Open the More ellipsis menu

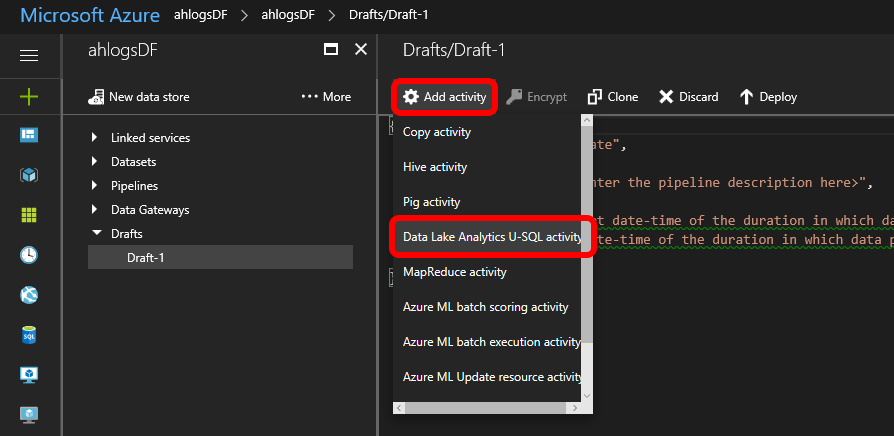click(x=326, y=97)
